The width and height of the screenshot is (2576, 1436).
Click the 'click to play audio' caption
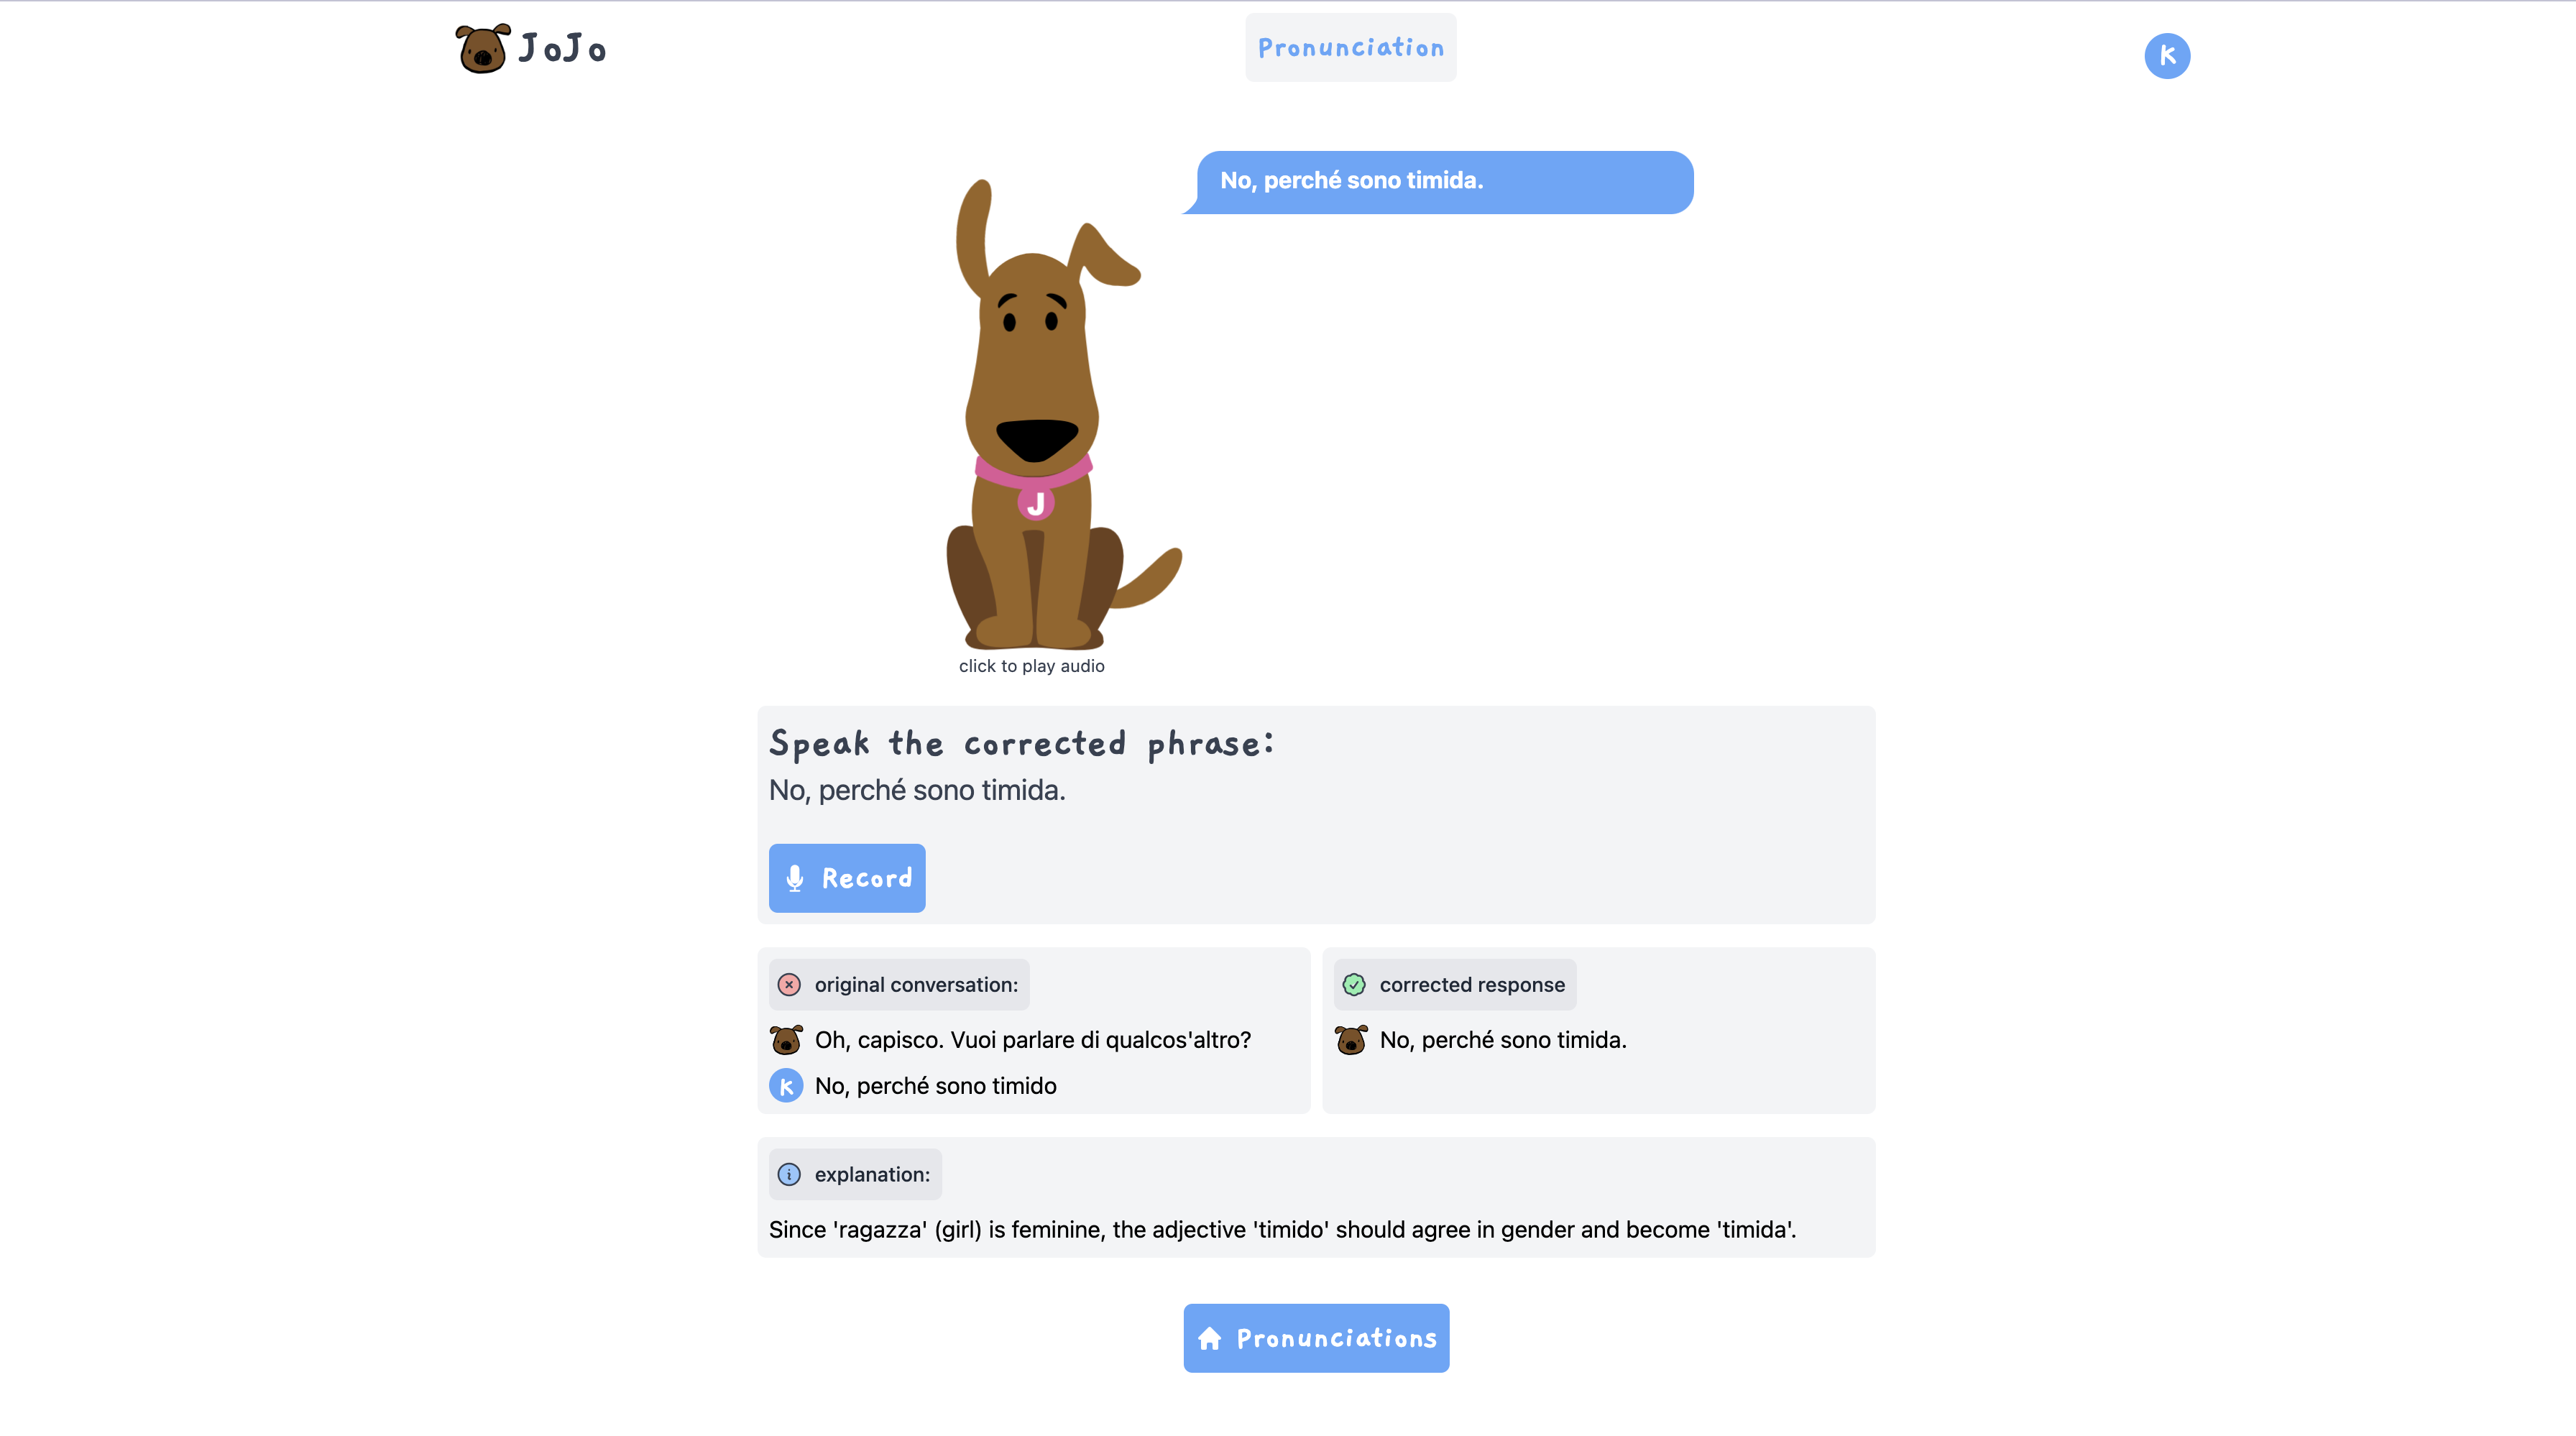pos(1032,666)
